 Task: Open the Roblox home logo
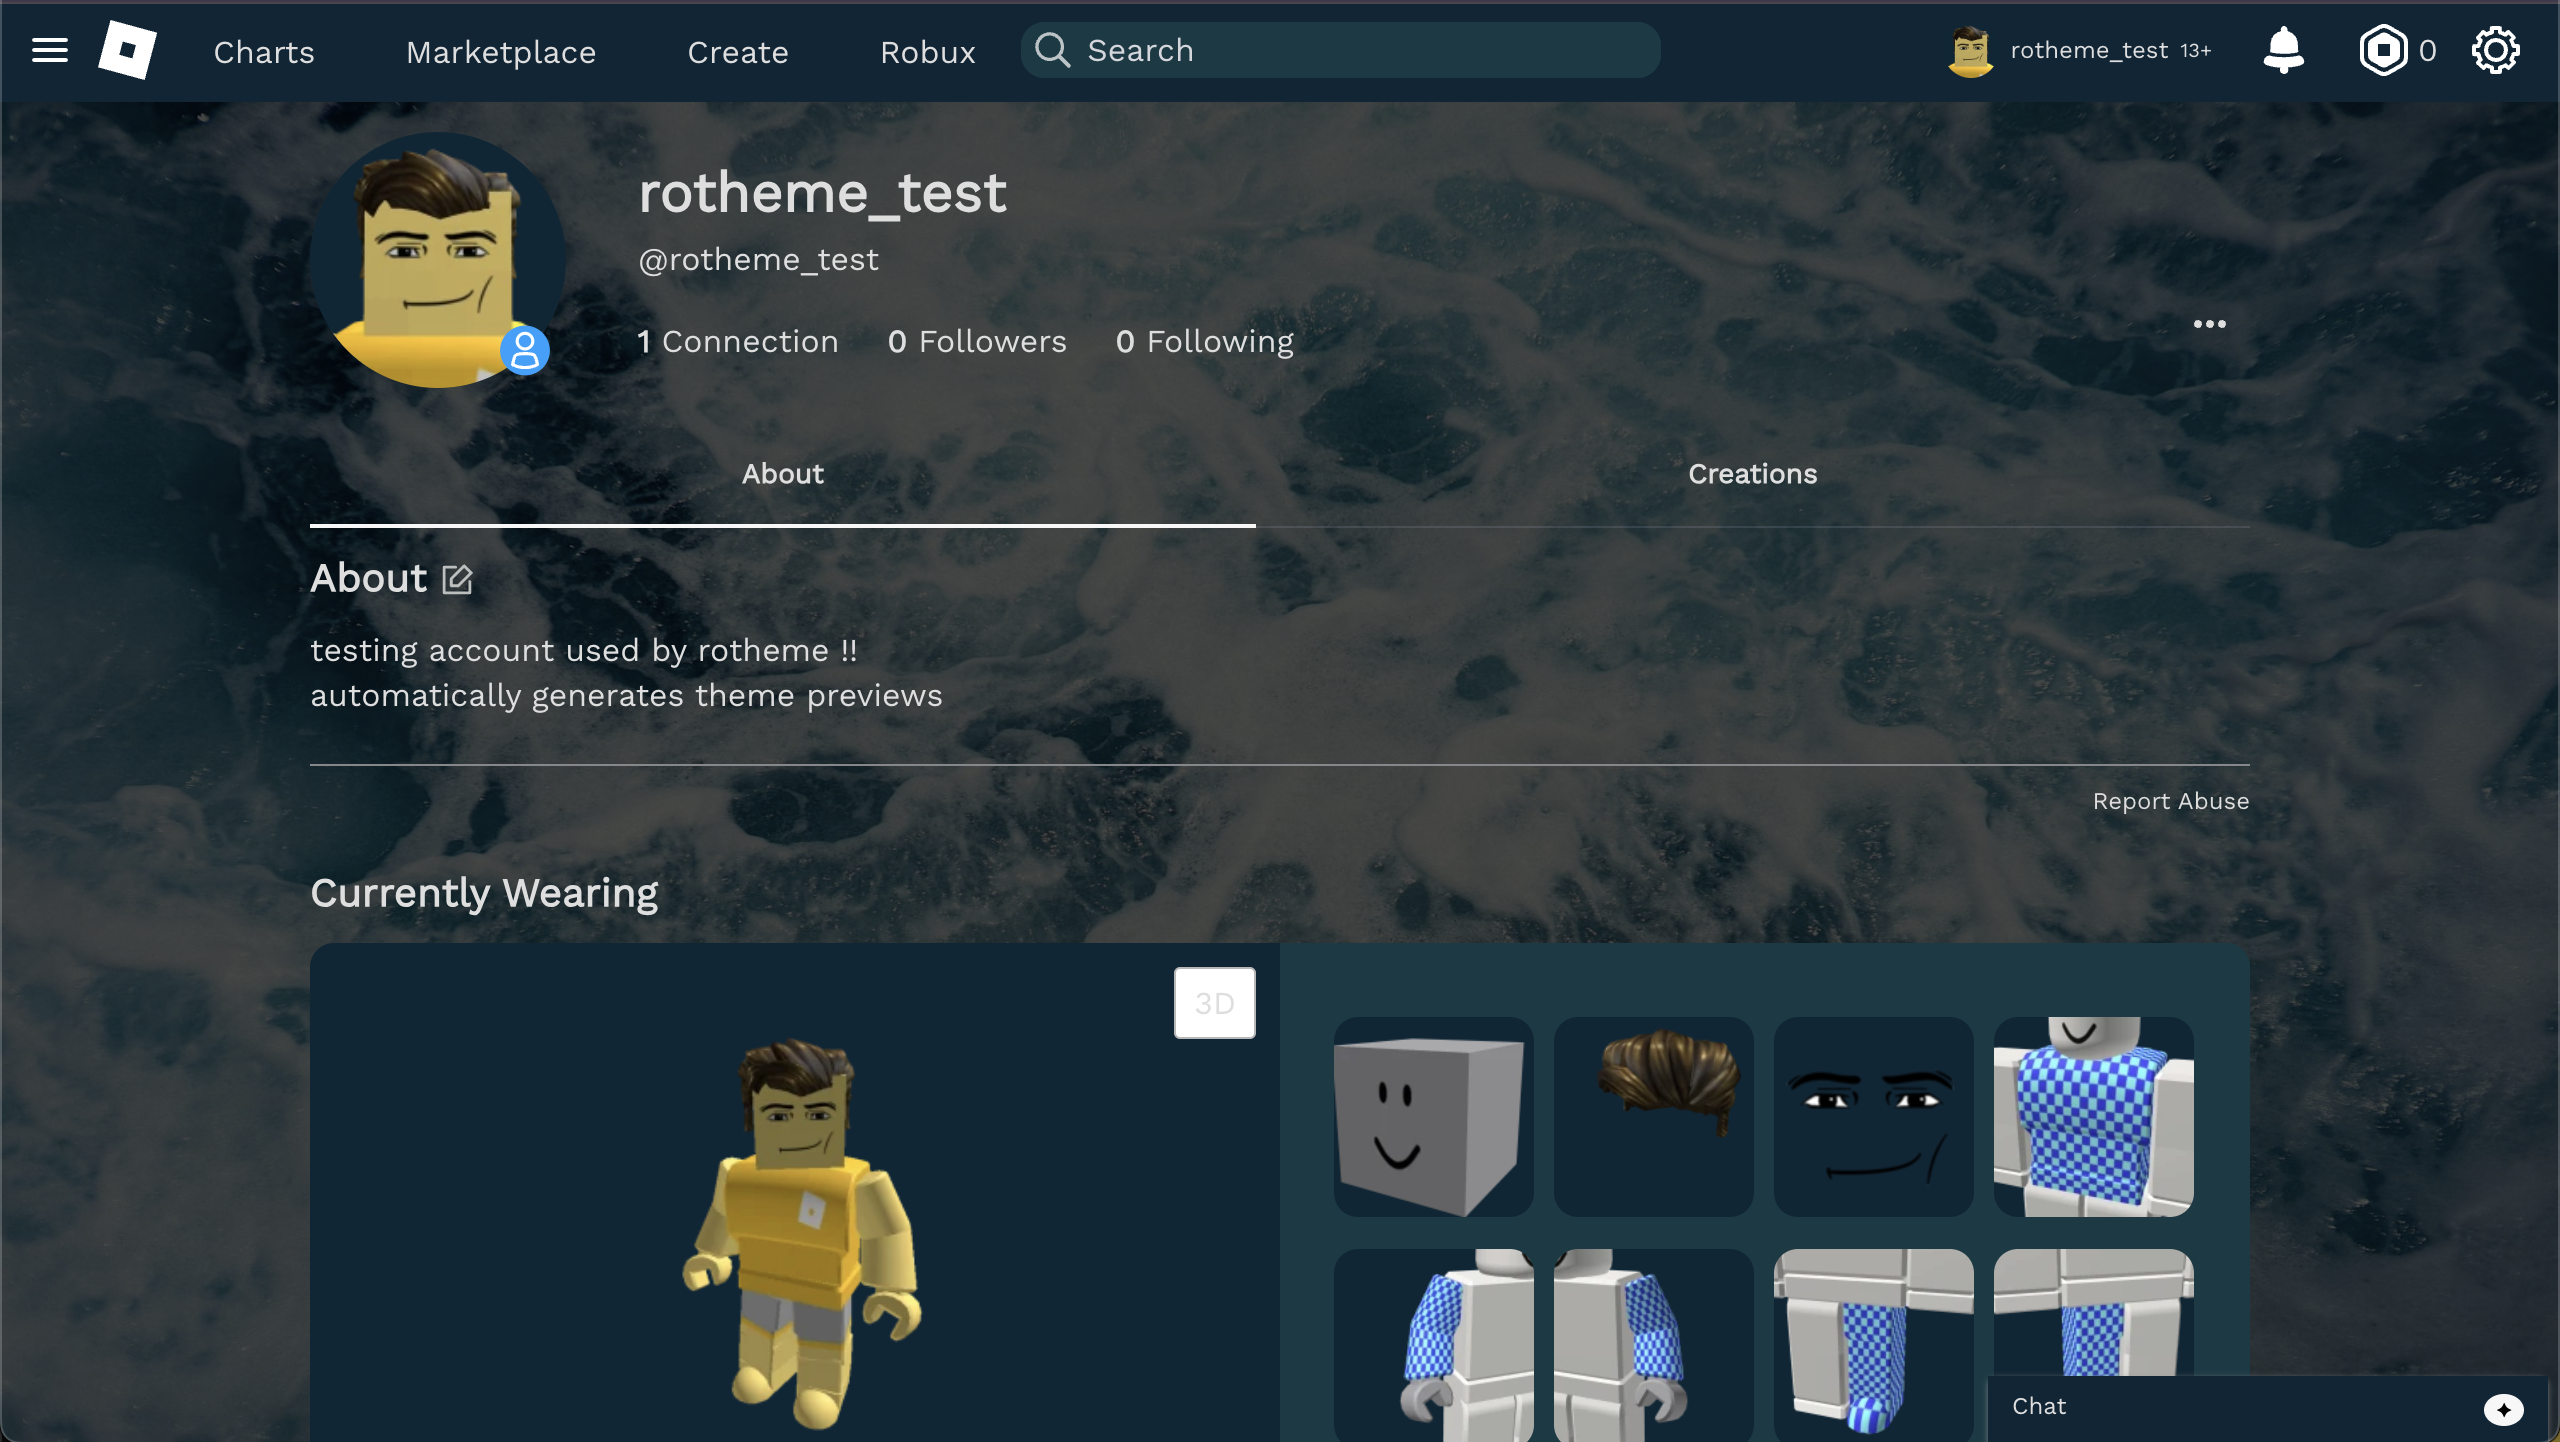click(x=128, y=50)
